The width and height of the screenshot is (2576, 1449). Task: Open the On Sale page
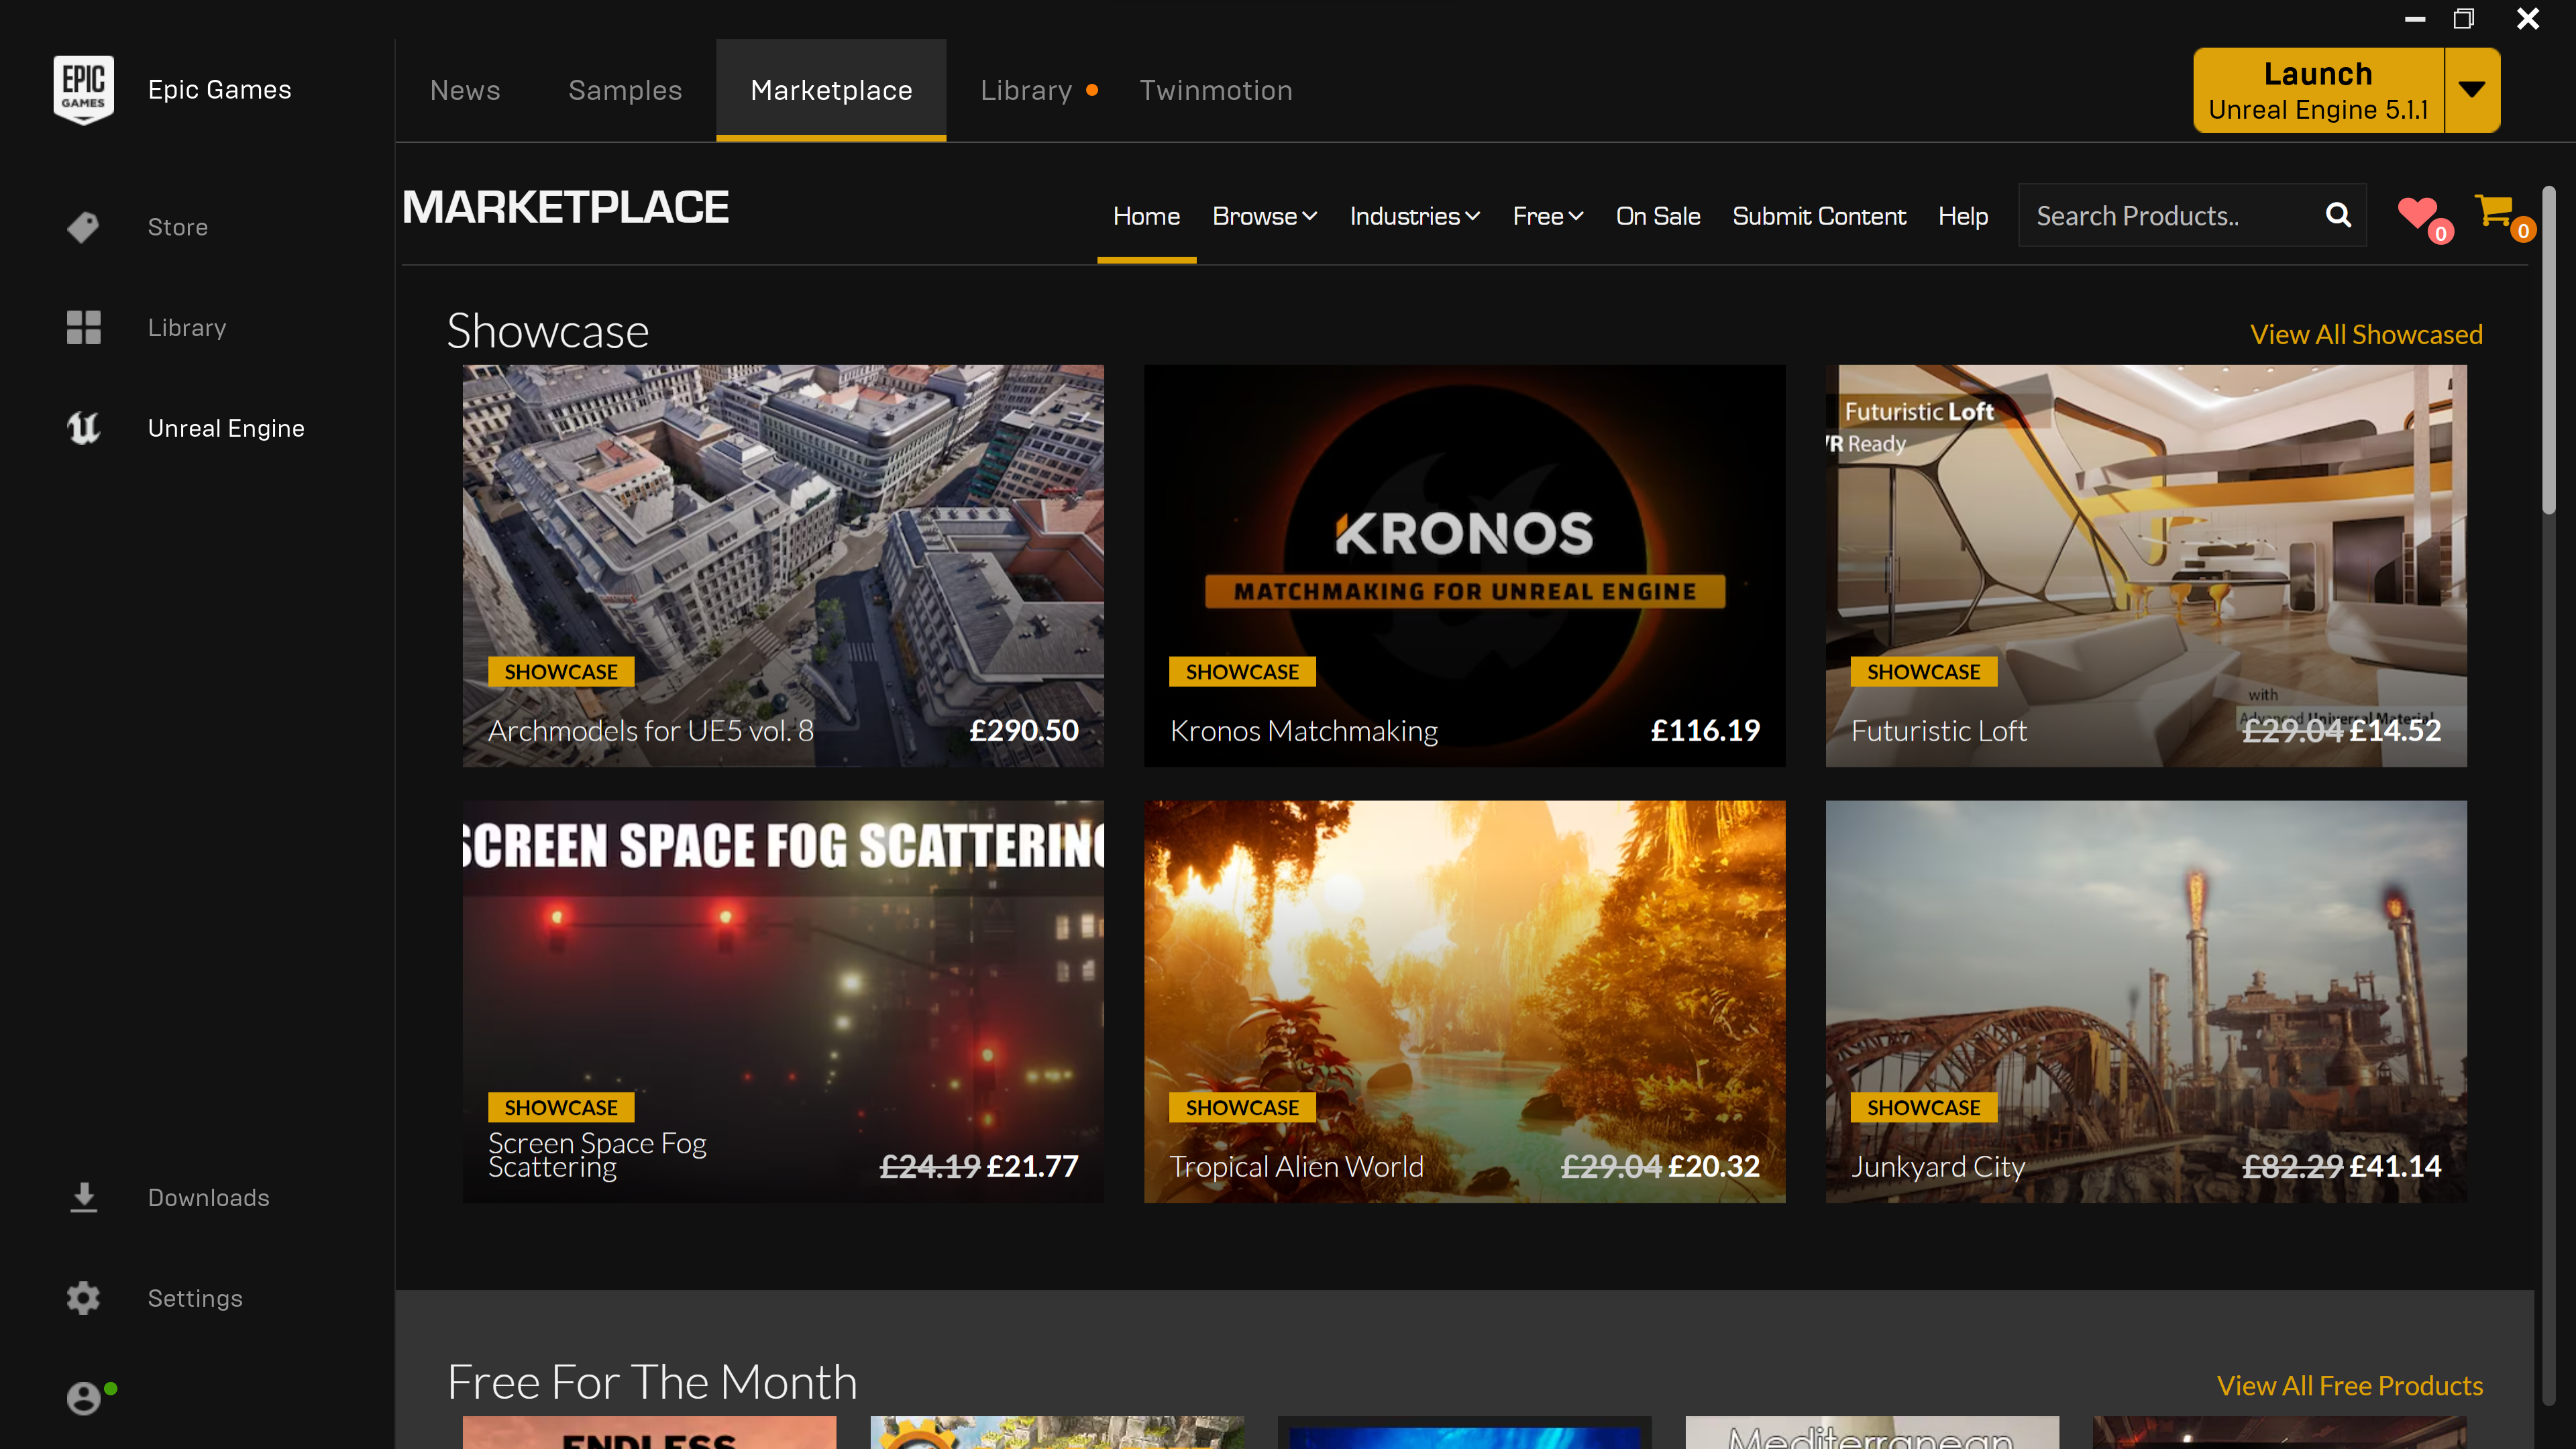click(x=1657, y=216)
